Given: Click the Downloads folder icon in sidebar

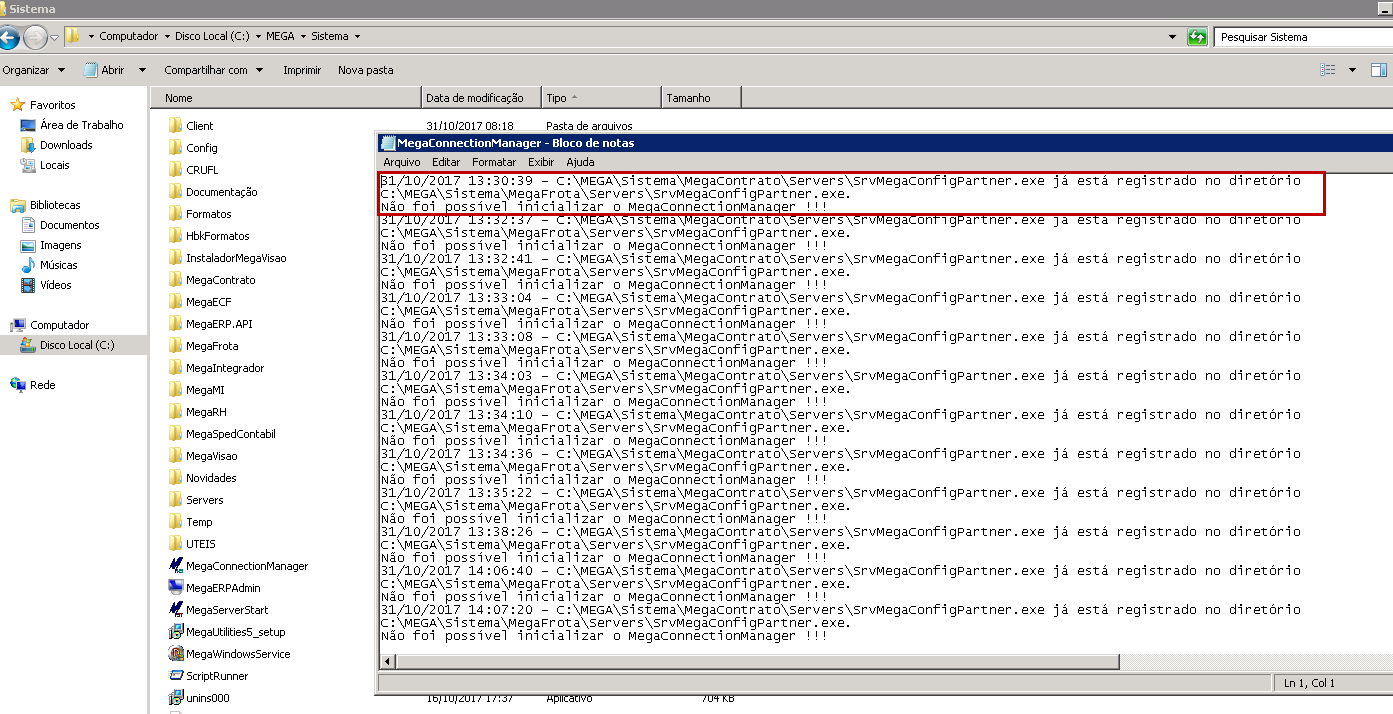Looking at the screenshot, I should click(x=28, y=145).
